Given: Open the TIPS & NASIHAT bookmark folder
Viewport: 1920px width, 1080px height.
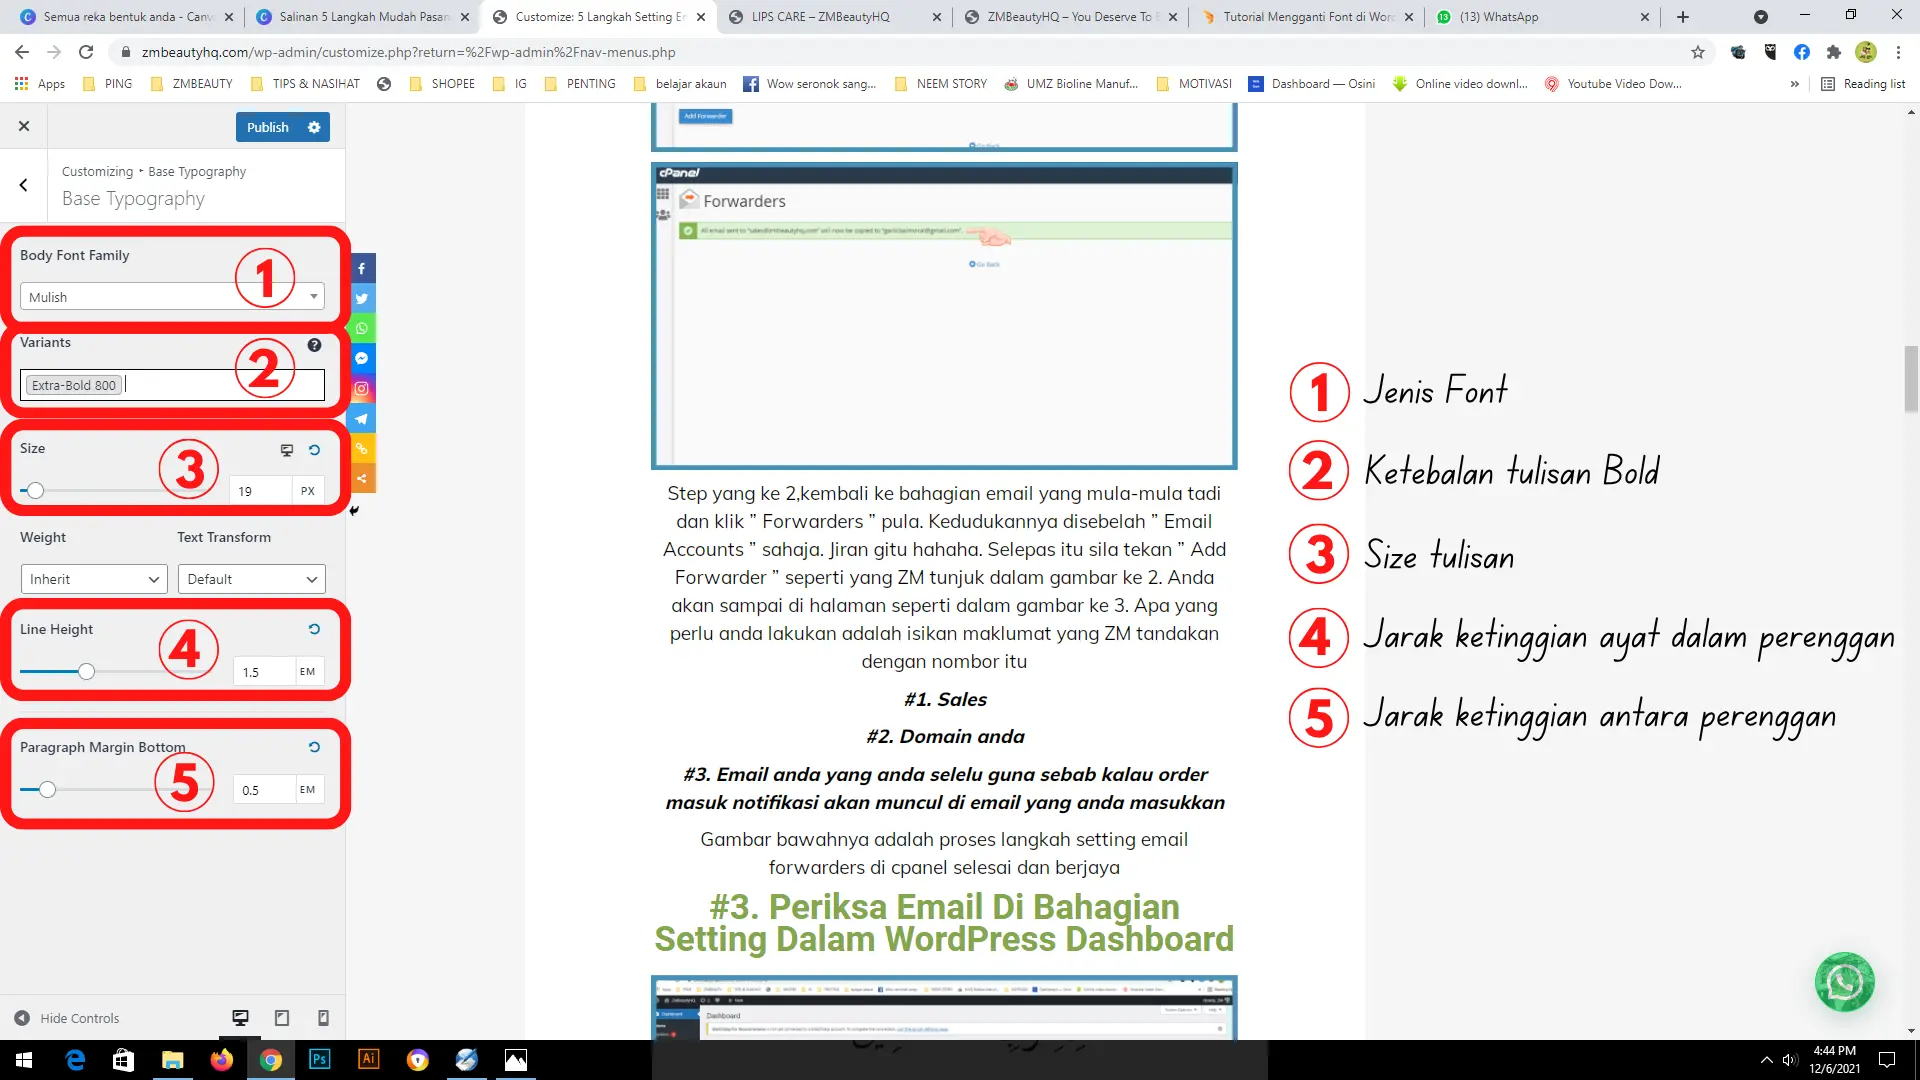Looking at the screenshot, I should [305, 84].
